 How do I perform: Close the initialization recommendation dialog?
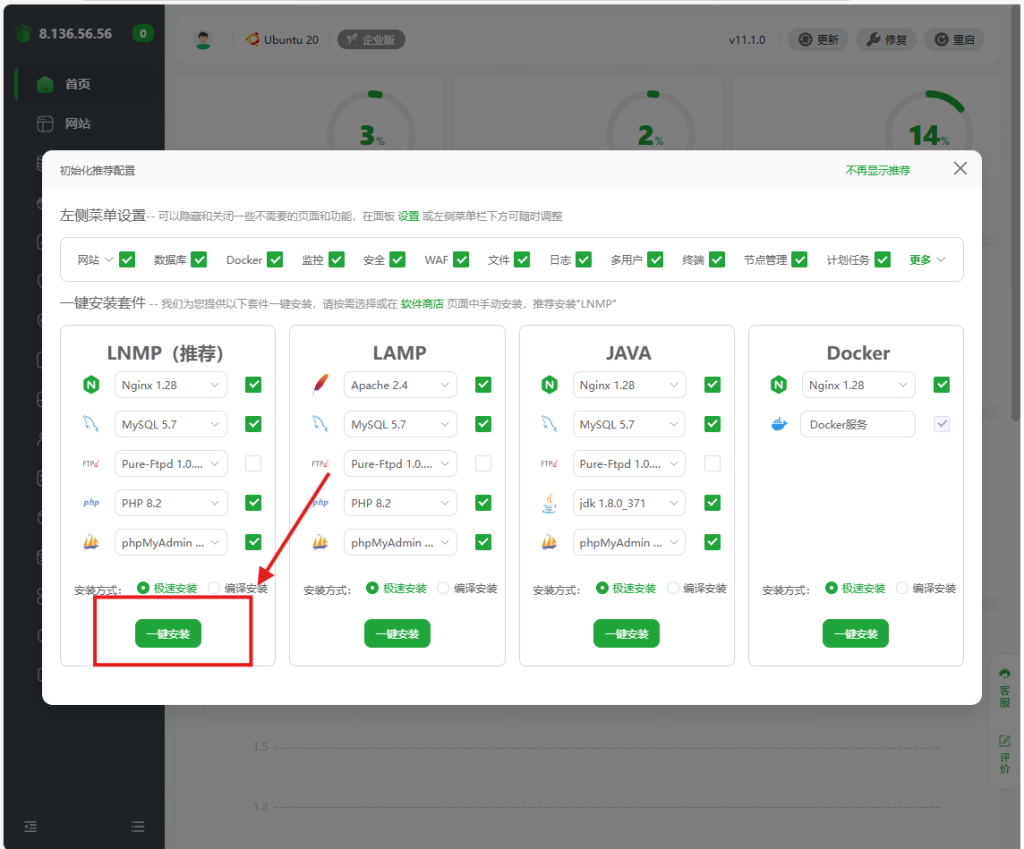[960, 169]
